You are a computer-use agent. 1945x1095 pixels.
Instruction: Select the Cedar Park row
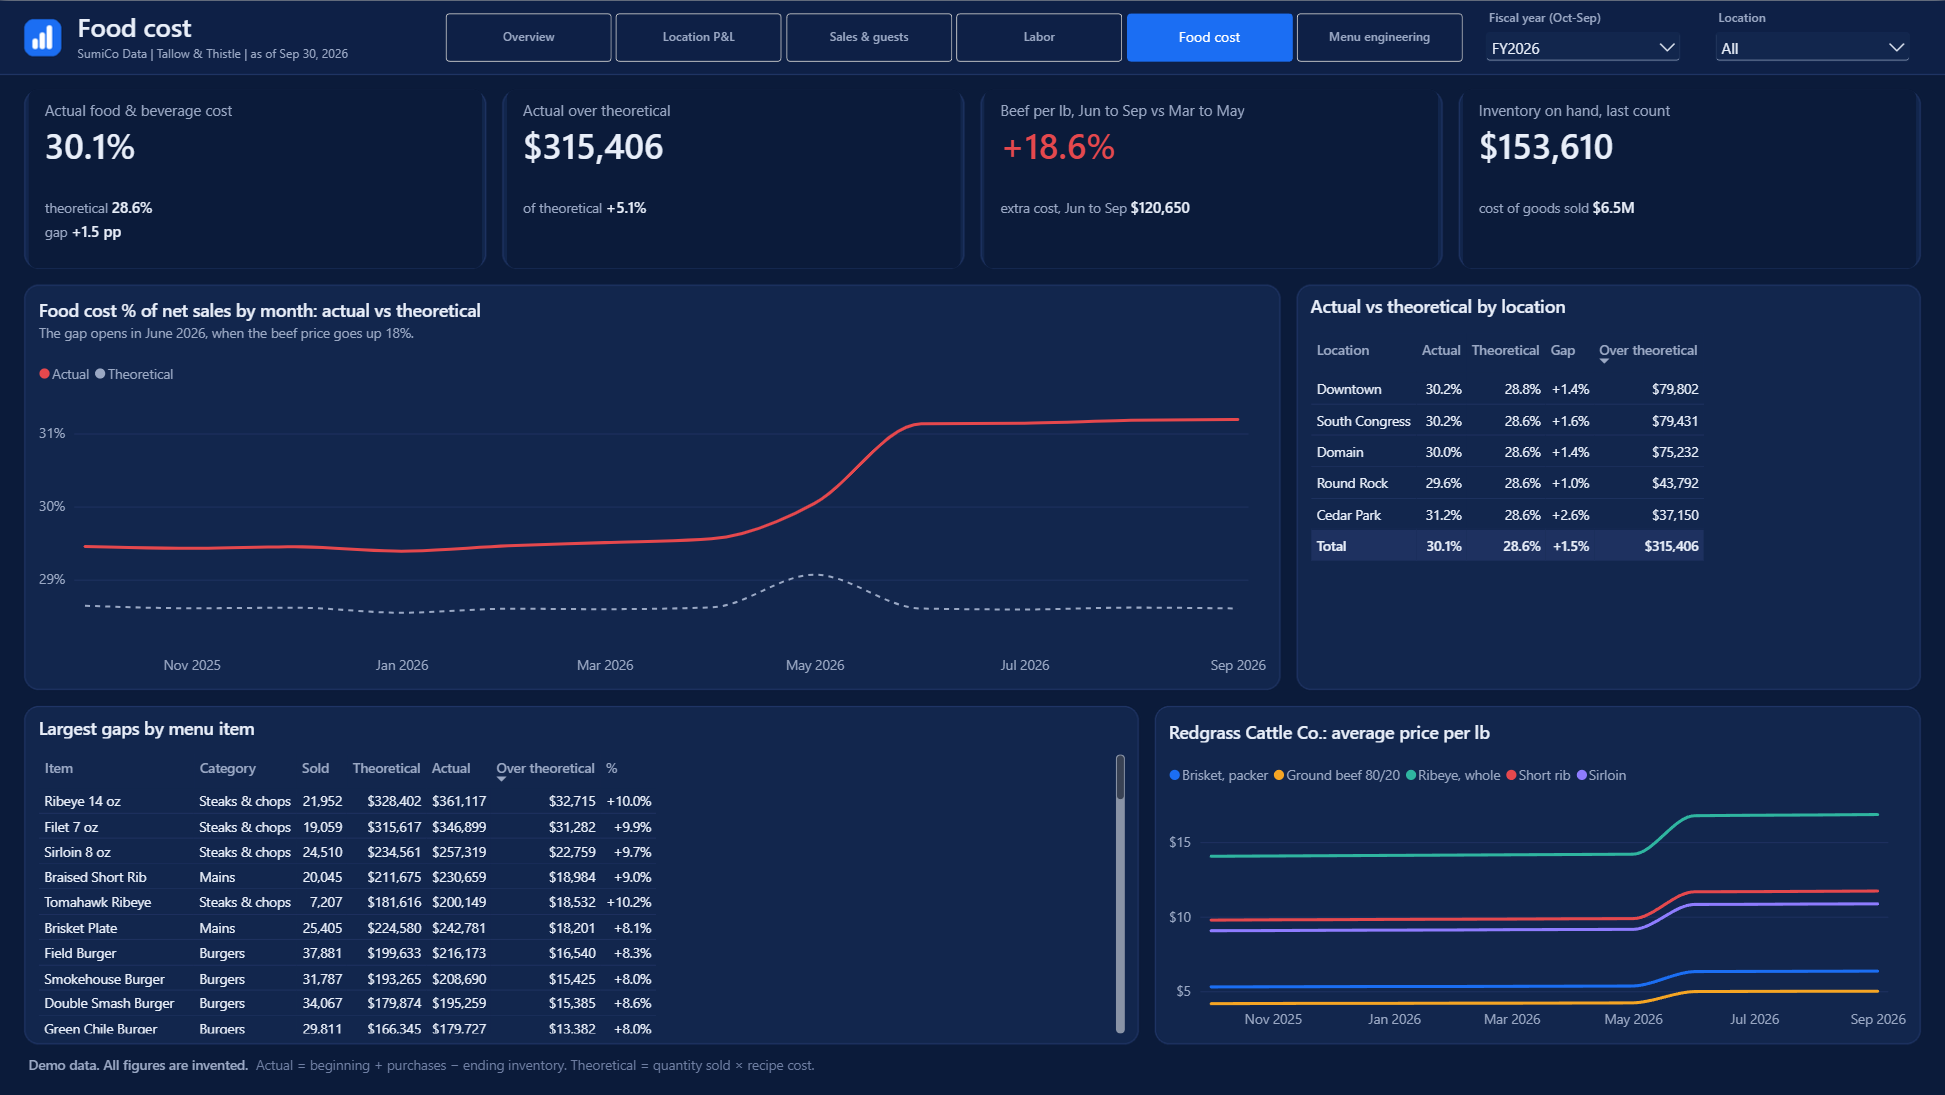(x=1507, y=515)
